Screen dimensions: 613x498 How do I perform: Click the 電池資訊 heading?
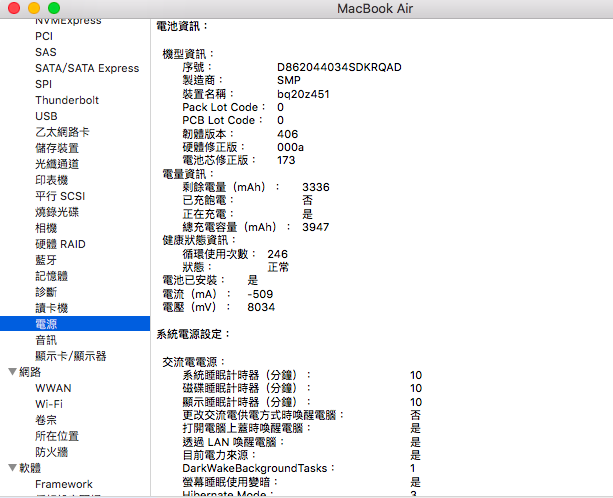point(182,26)
